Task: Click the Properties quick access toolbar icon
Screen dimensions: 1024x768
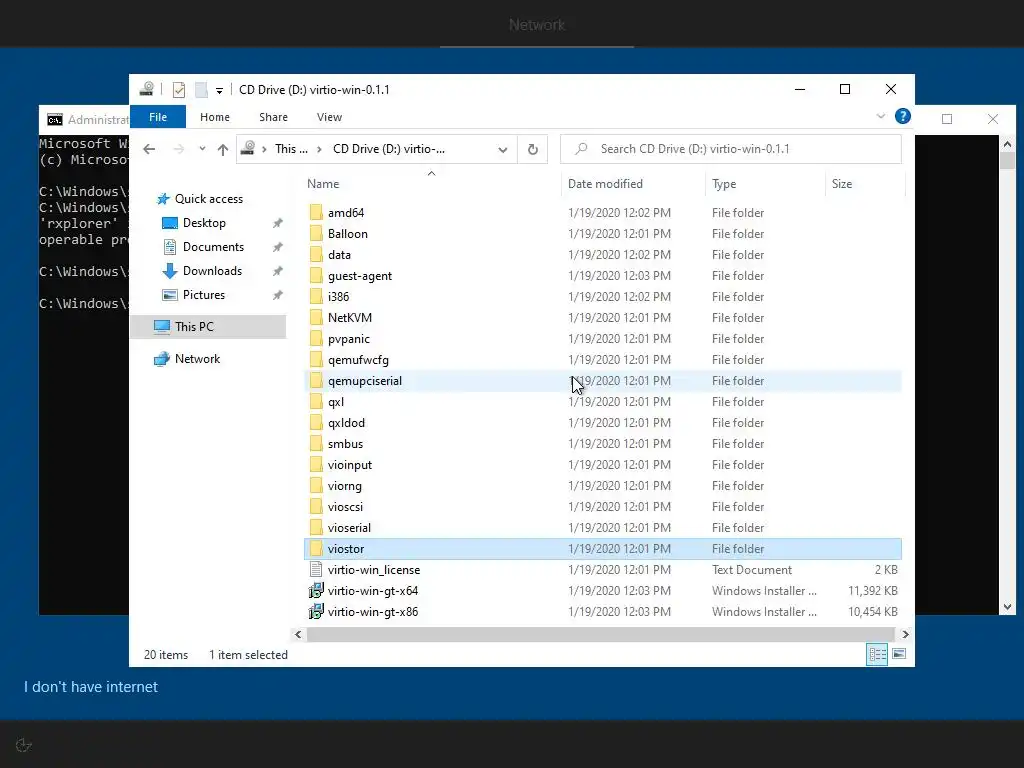Action: click(179, 89)
